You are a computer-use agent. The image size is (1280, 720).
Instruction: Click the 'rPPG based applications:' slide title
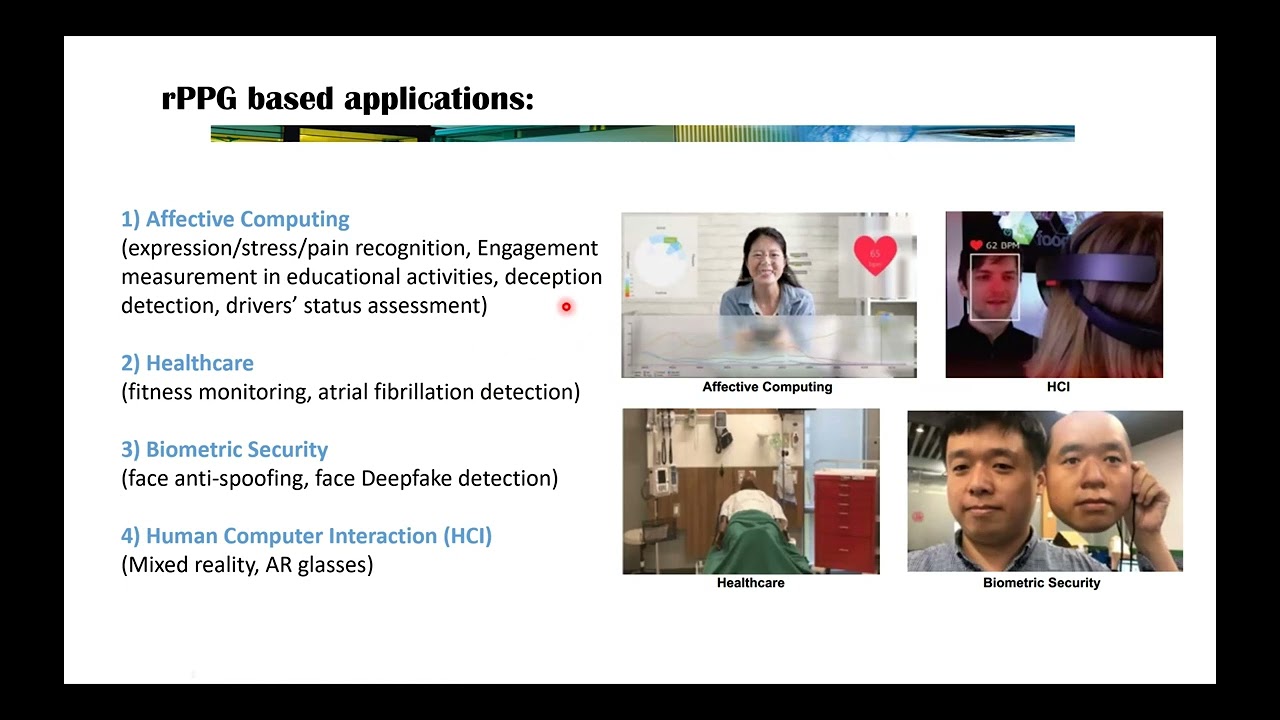348,99
